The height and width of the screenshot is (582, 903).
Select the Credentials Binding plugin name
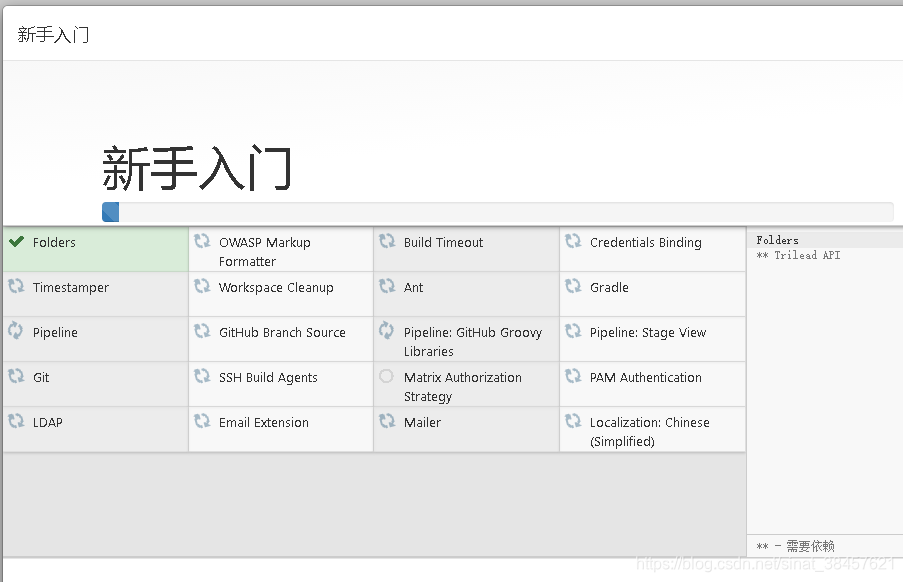(x=646, y=242)
